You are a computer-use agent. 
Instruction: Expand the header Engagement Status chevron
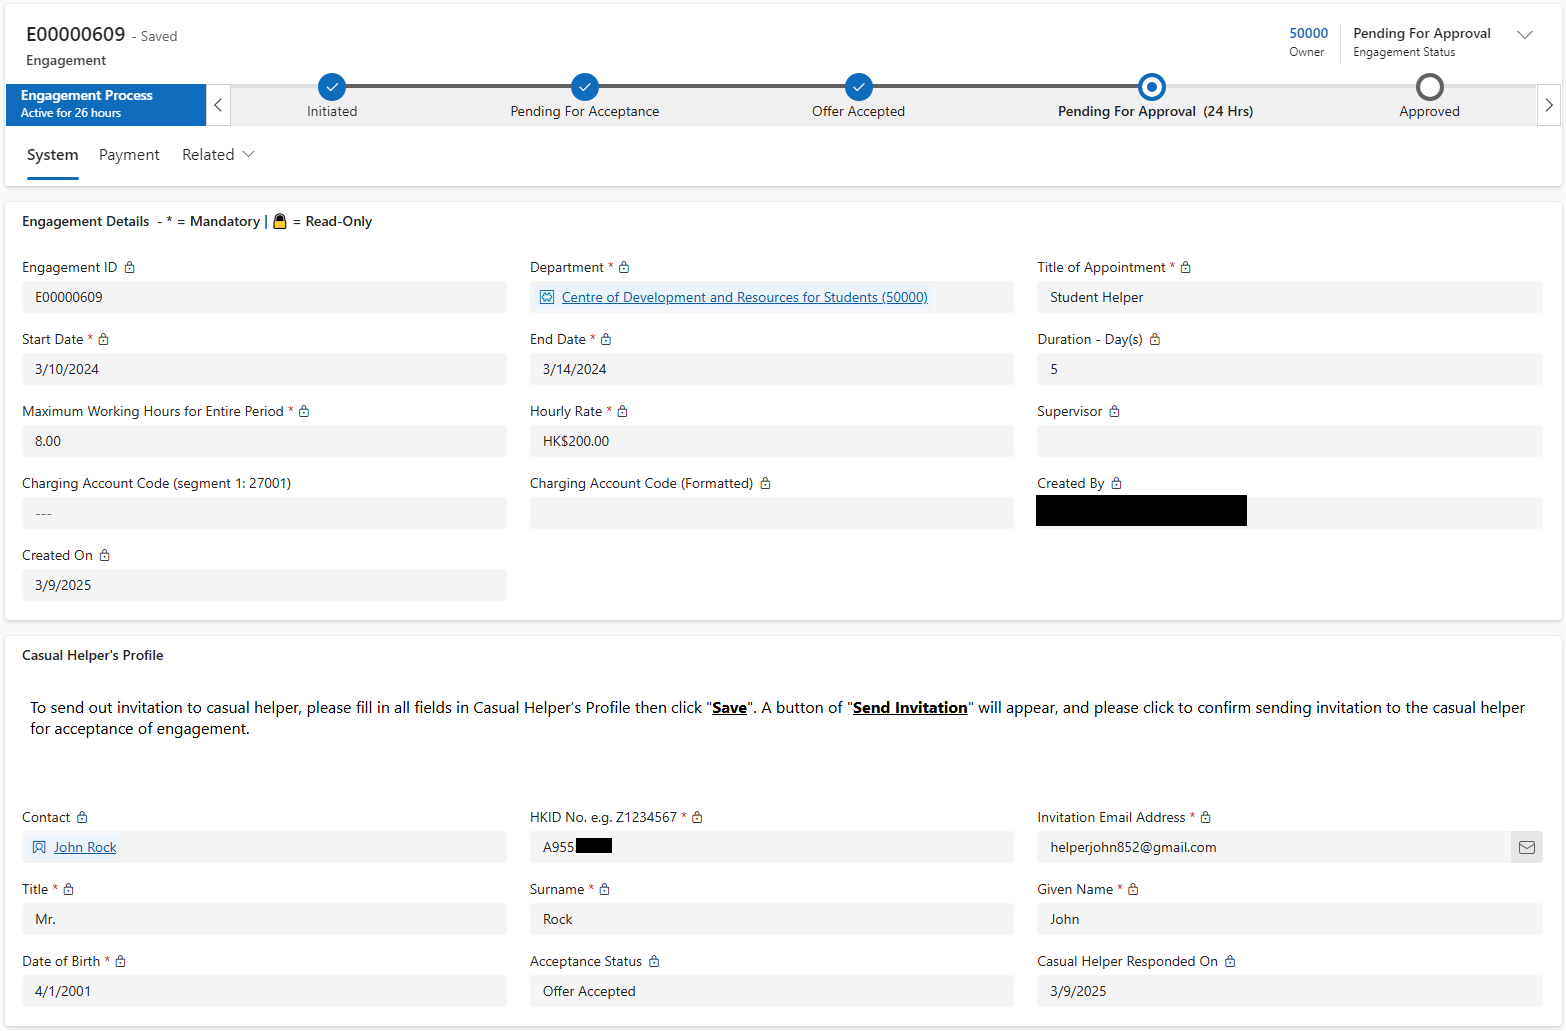(1525, 35)
